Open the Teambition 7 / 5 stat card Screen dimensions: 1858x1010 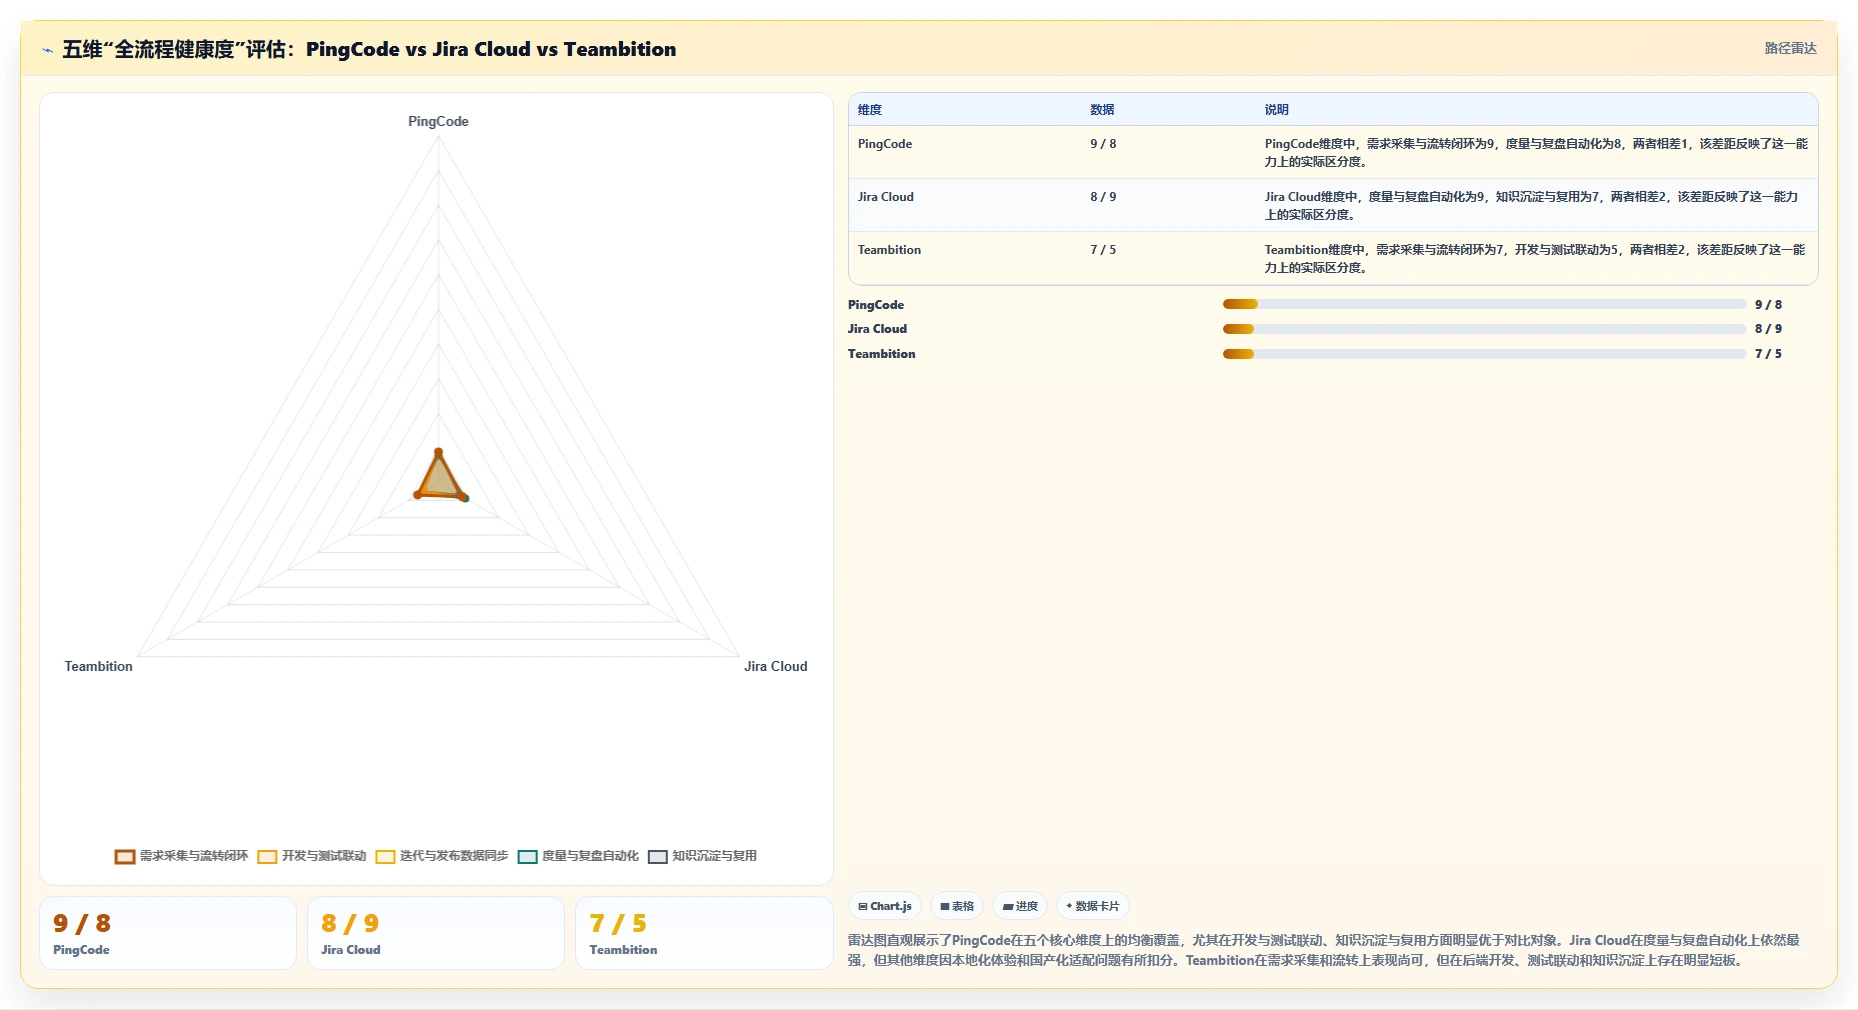[x=704, y=933]
